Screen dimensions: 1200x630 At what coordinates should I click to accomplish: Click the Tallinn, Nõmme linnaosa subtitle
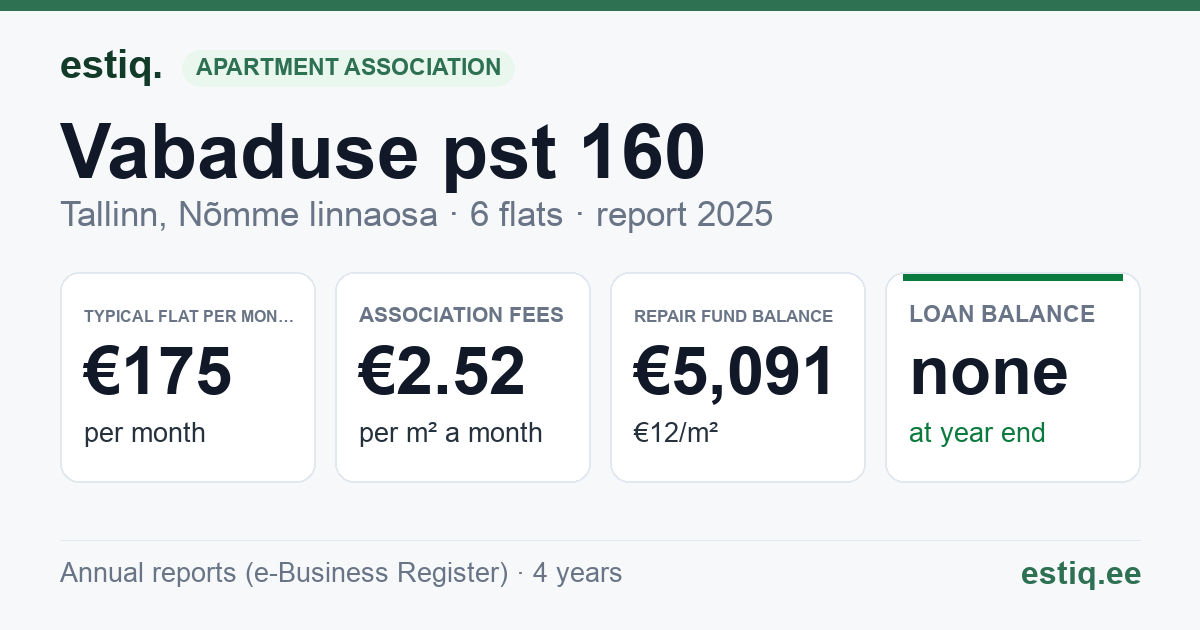click(x=248, y=215)
